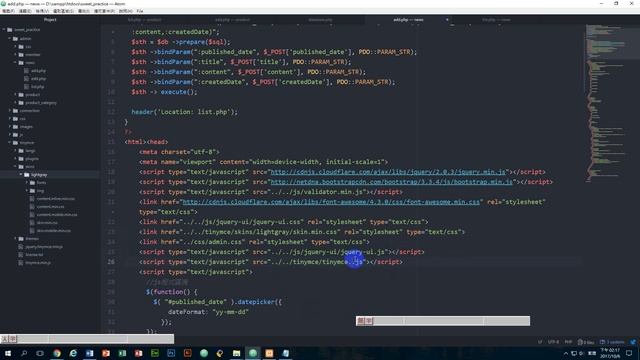
Task: Launch Word from the taskbar
Action: [x=89, y=353]
